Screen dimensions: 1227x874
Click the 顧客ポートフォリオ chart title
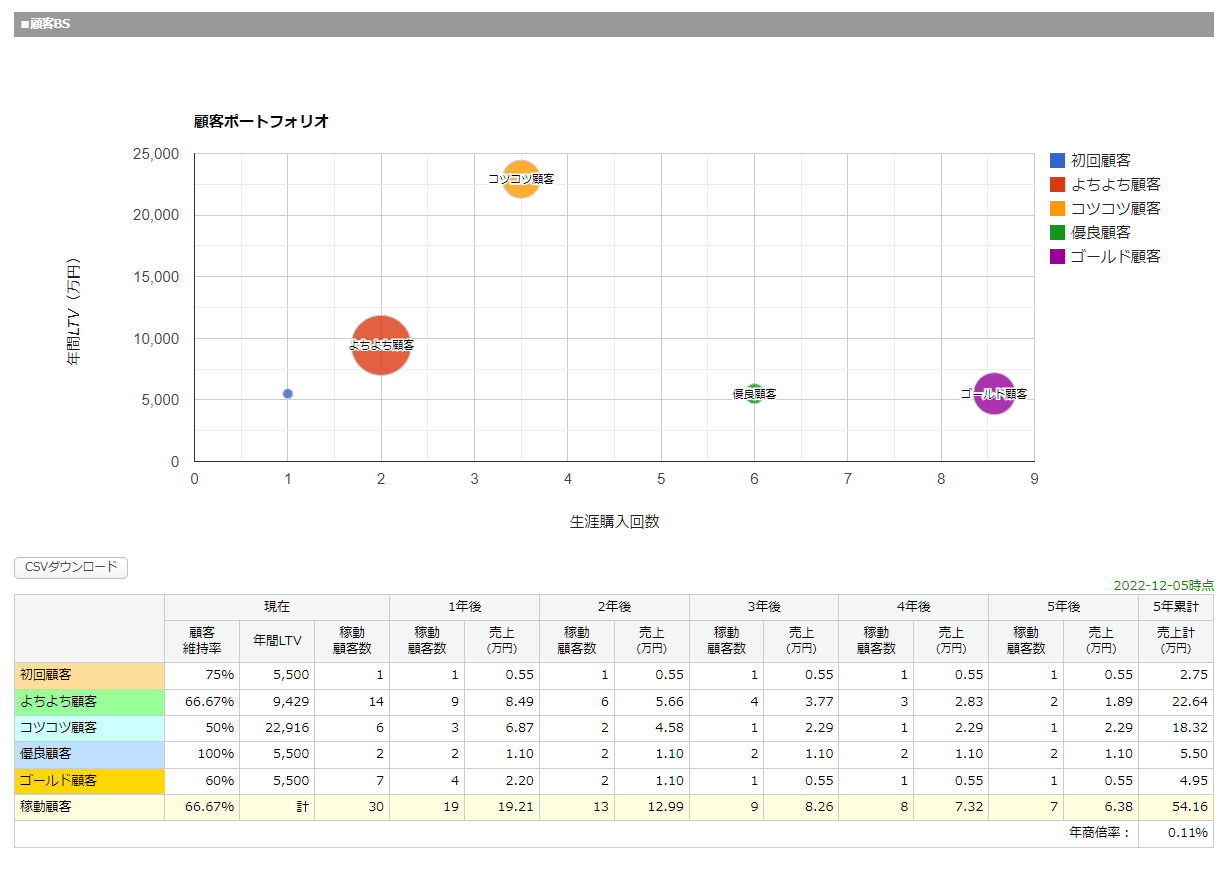point(262,122)
